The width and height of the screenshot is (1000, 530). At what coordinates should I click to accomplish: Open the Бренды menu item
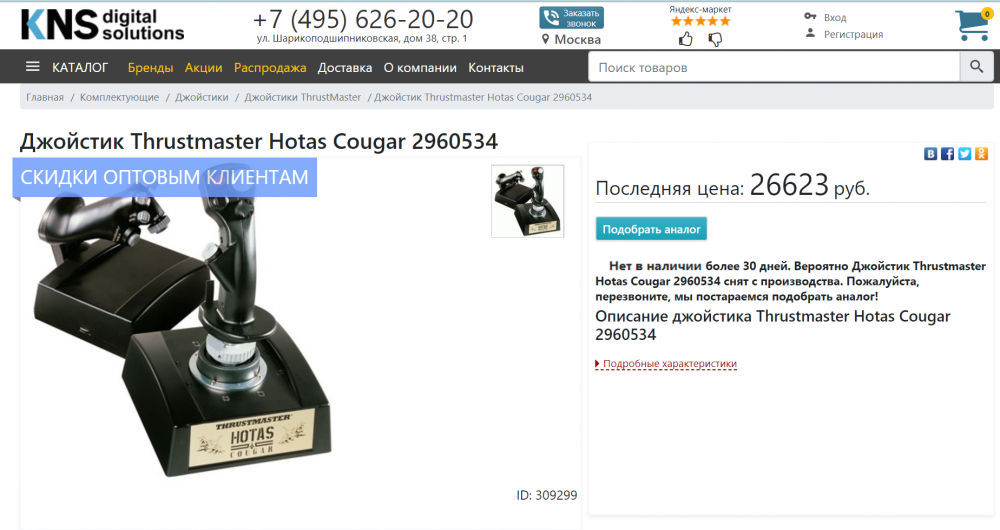tap(150, 68)
